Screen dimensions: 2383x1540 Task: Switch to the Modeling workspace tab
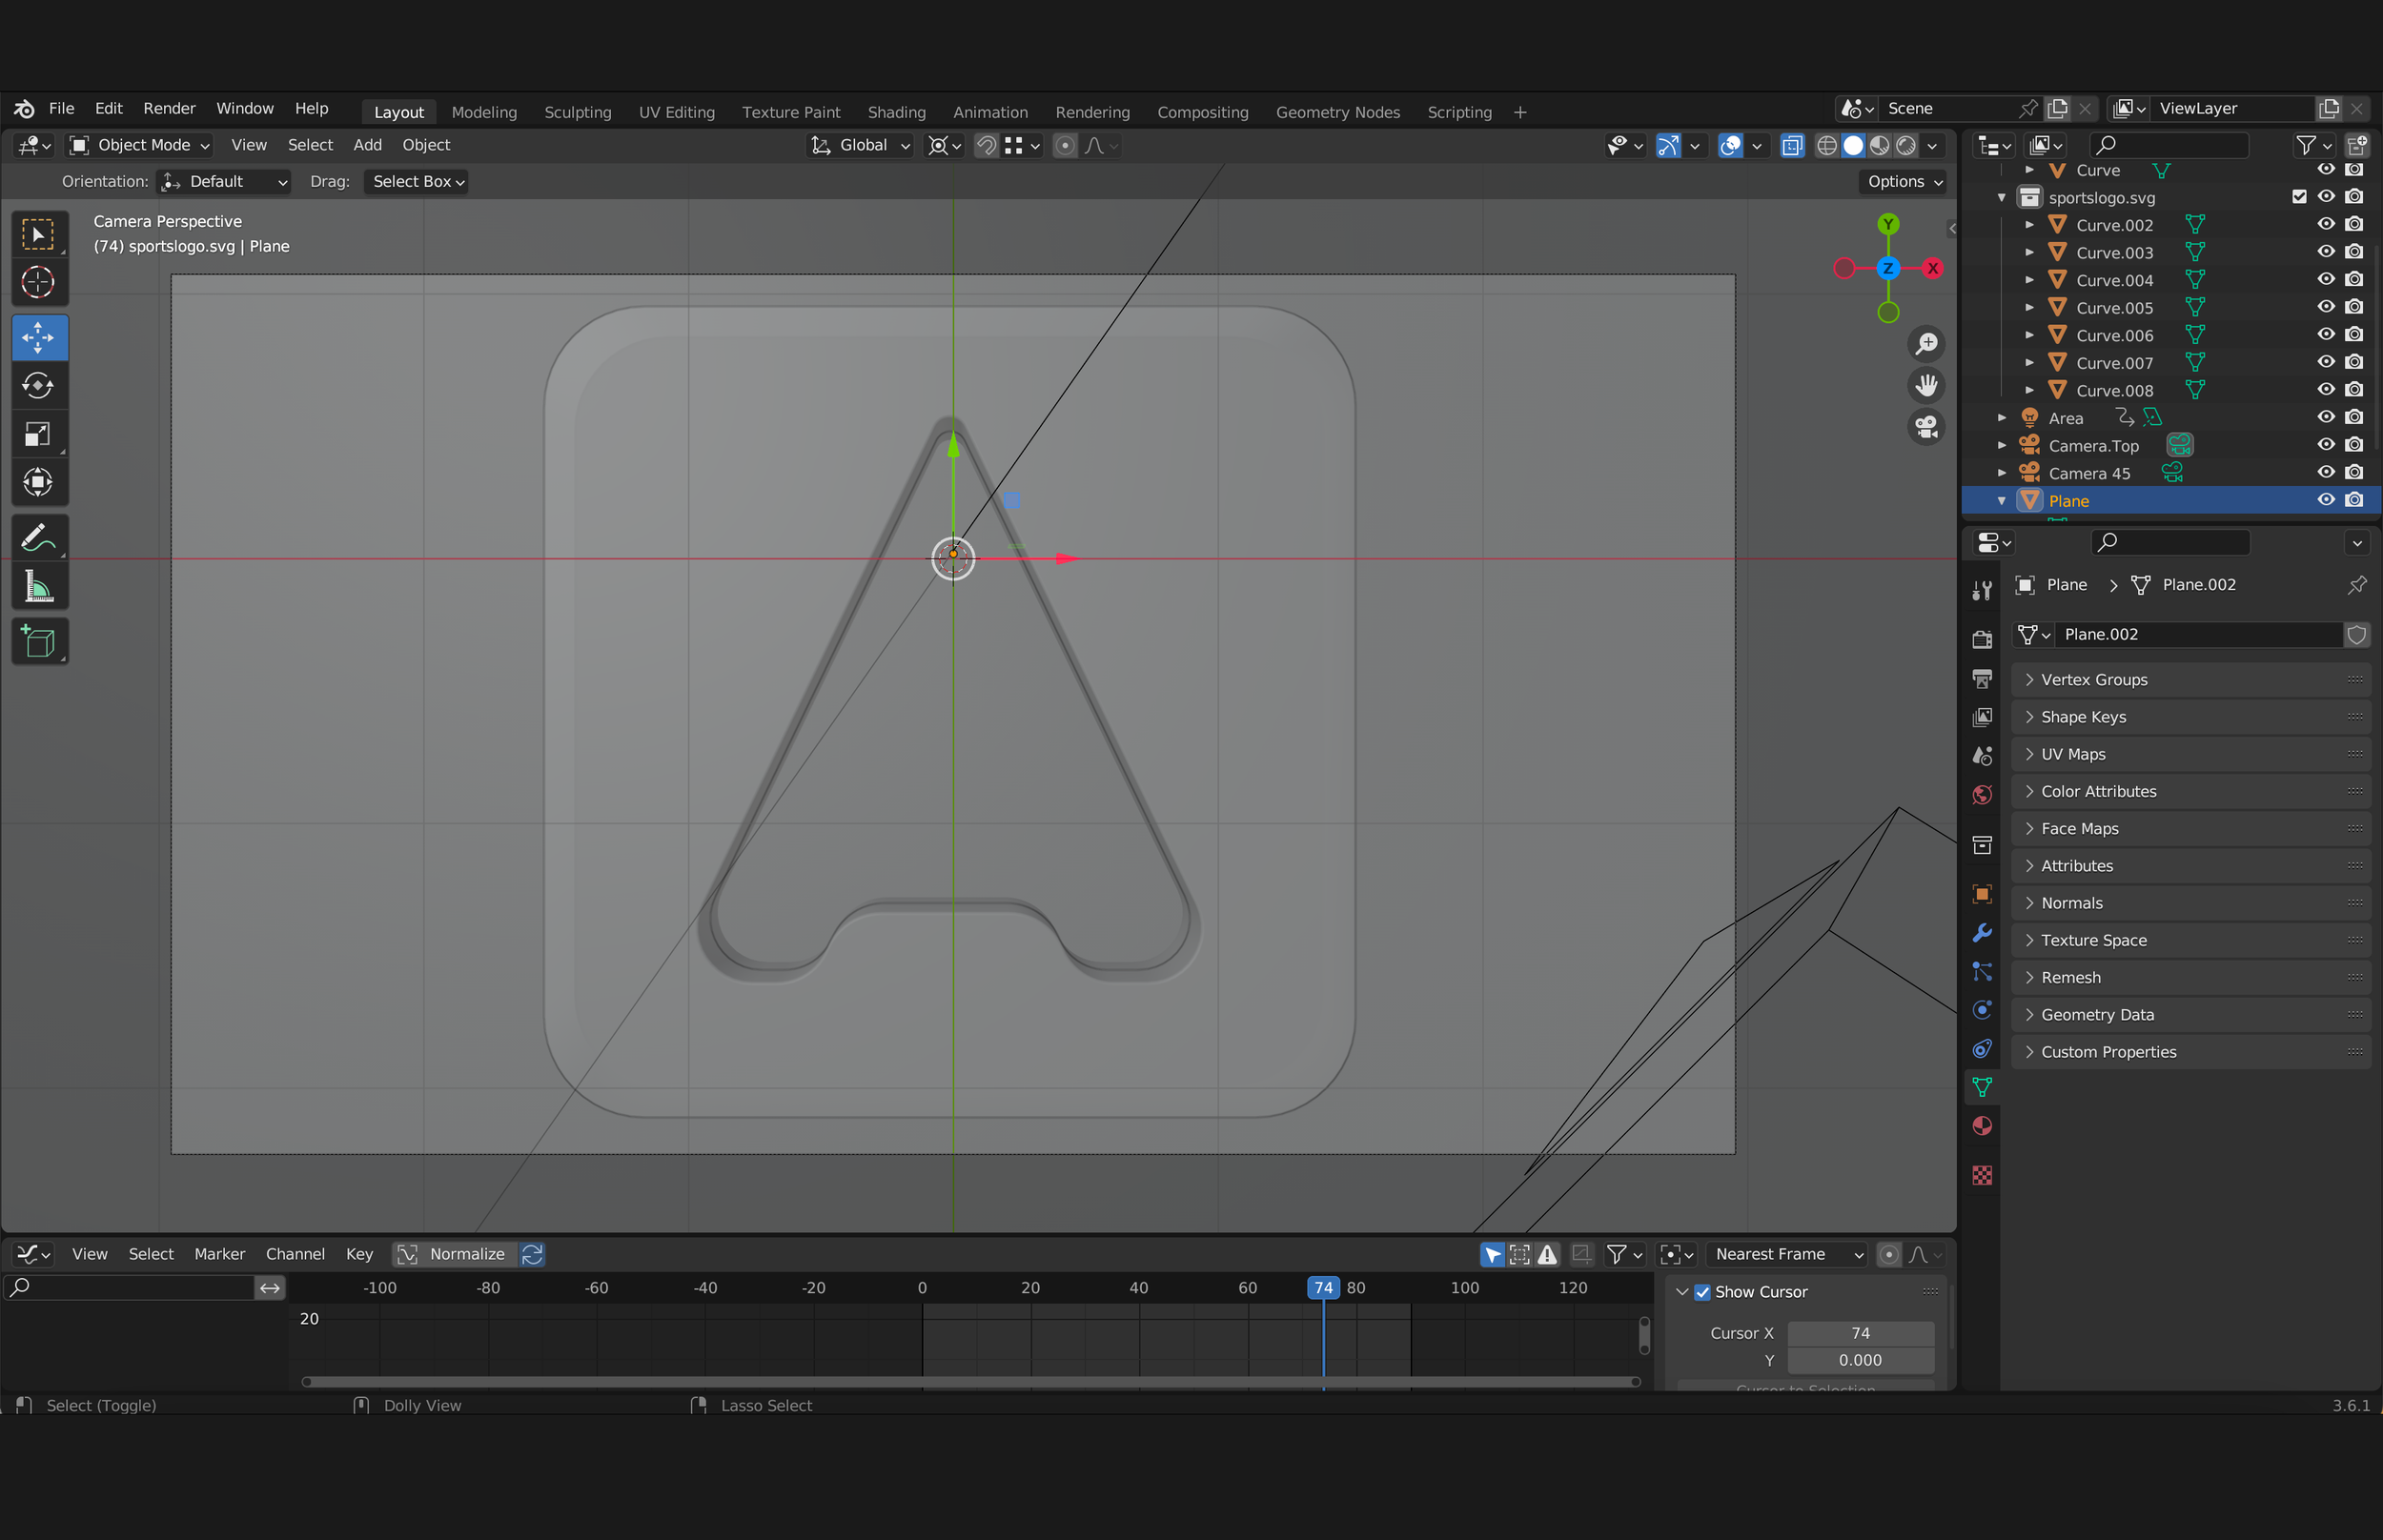pyautogui.click(x=484, y=112)
